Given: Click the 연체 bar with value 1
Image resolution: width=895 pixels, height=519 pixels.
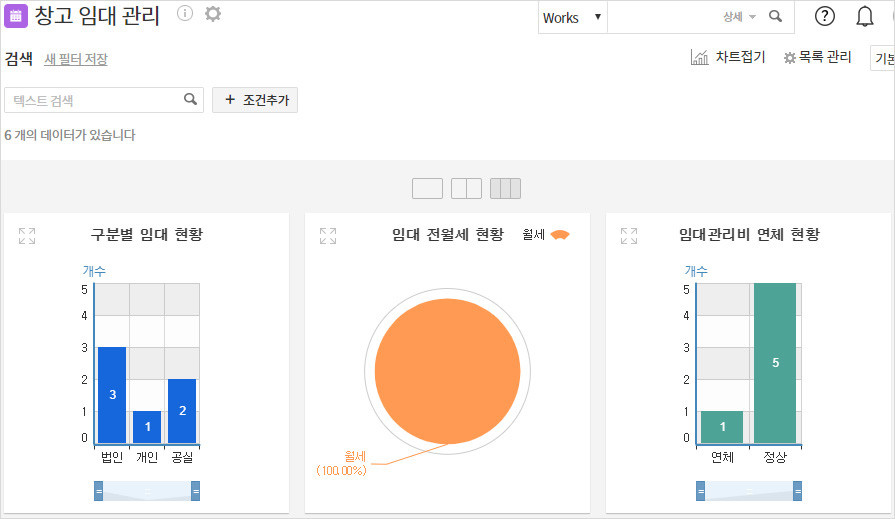Looking at the screenshot, I should tap(722, 427).
